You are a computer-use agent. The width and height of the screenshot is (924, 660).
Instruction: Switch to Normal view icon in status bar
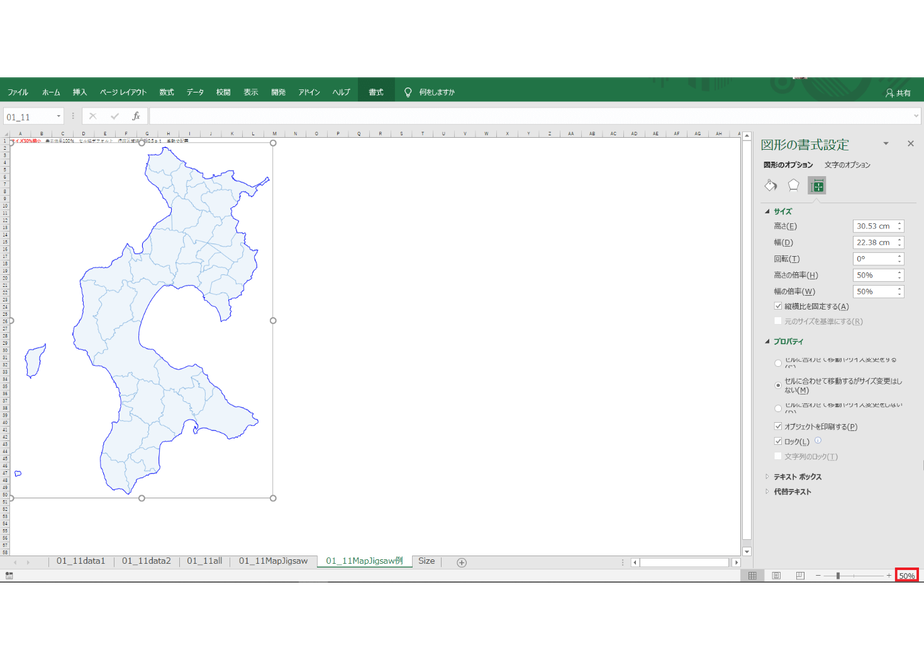pyautogui.click(x=753, y=575)
